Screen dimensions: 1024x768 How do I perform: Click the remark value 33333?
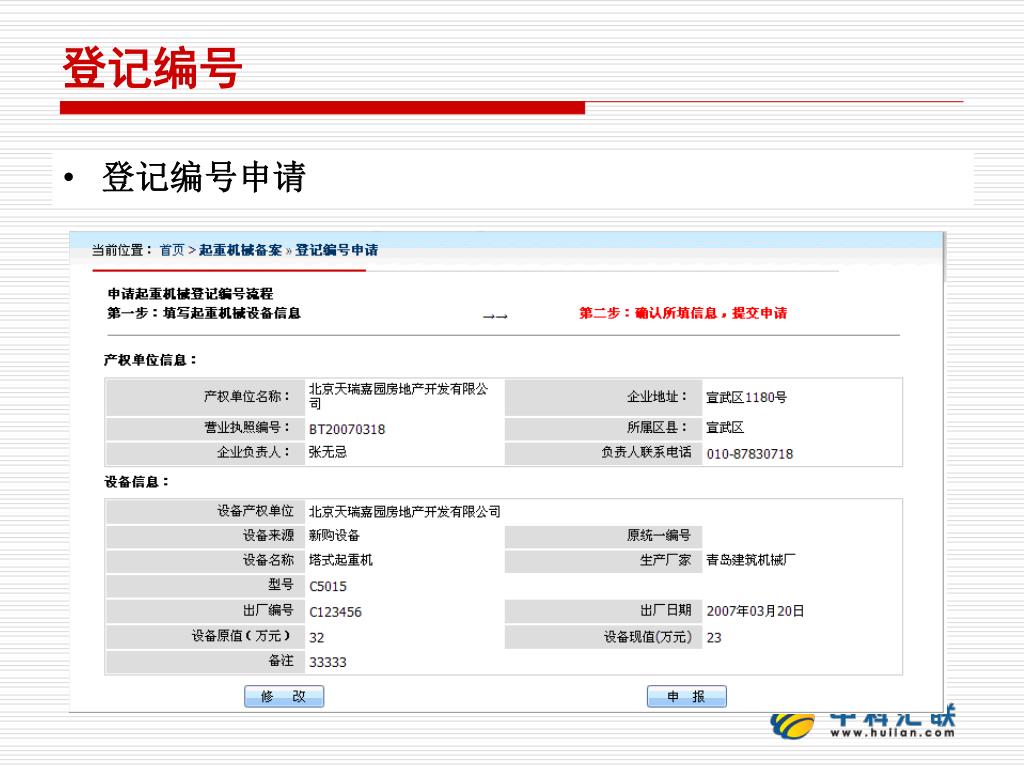[x=328, y=662]
